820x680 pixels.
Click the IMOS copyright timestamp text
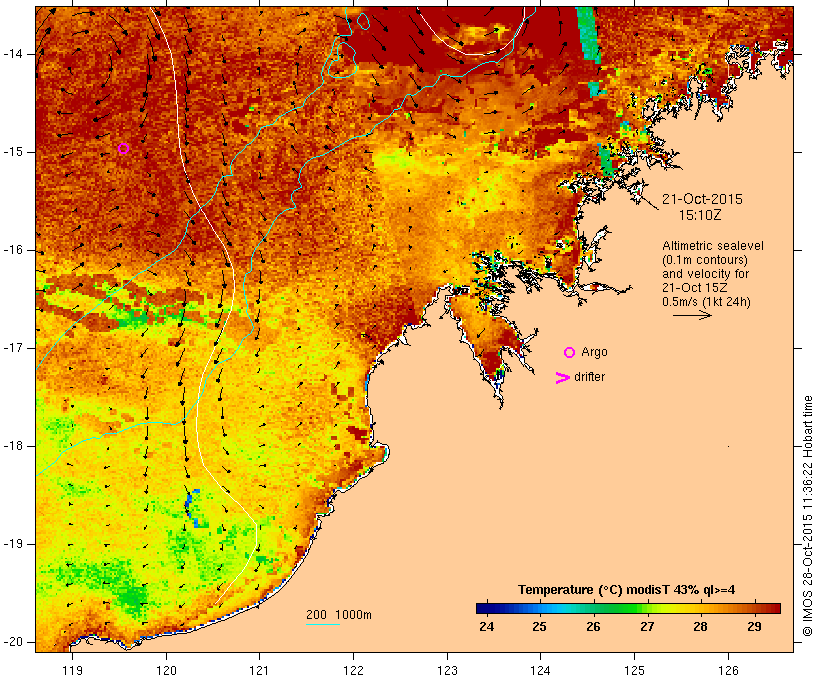pyautogui.click(x=808, y=516)
